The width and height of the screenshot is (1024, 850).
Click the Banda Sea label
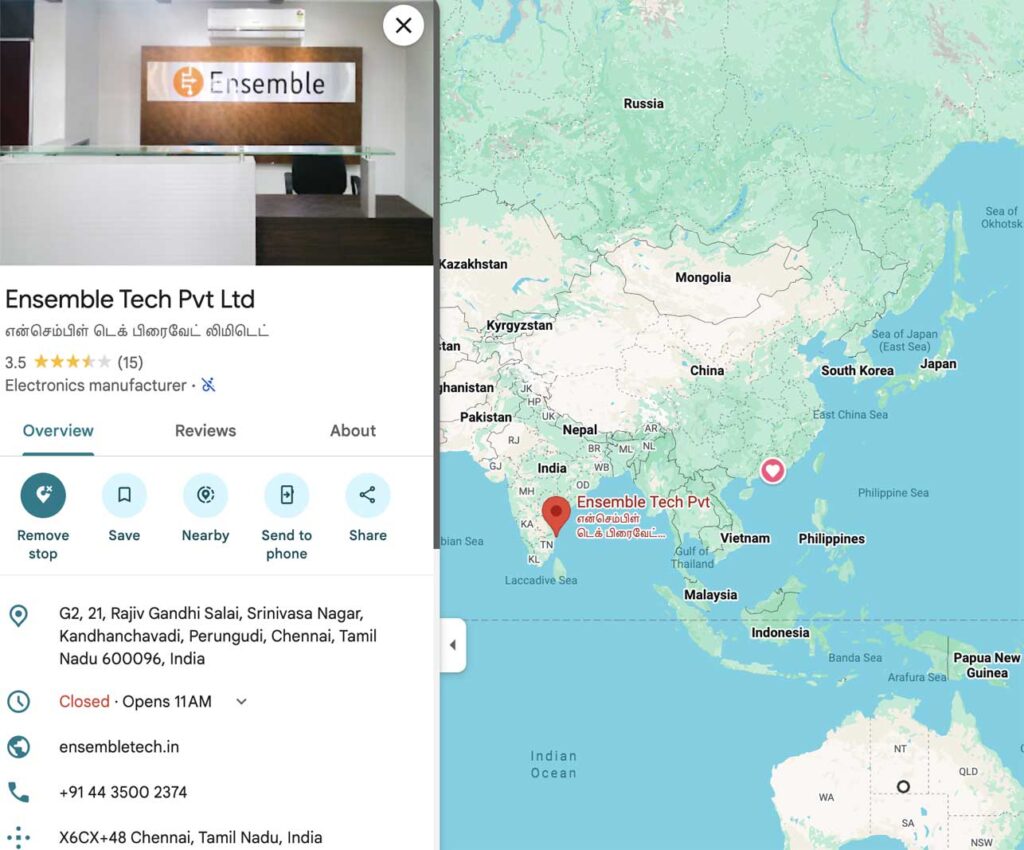[x=855, y=658]
